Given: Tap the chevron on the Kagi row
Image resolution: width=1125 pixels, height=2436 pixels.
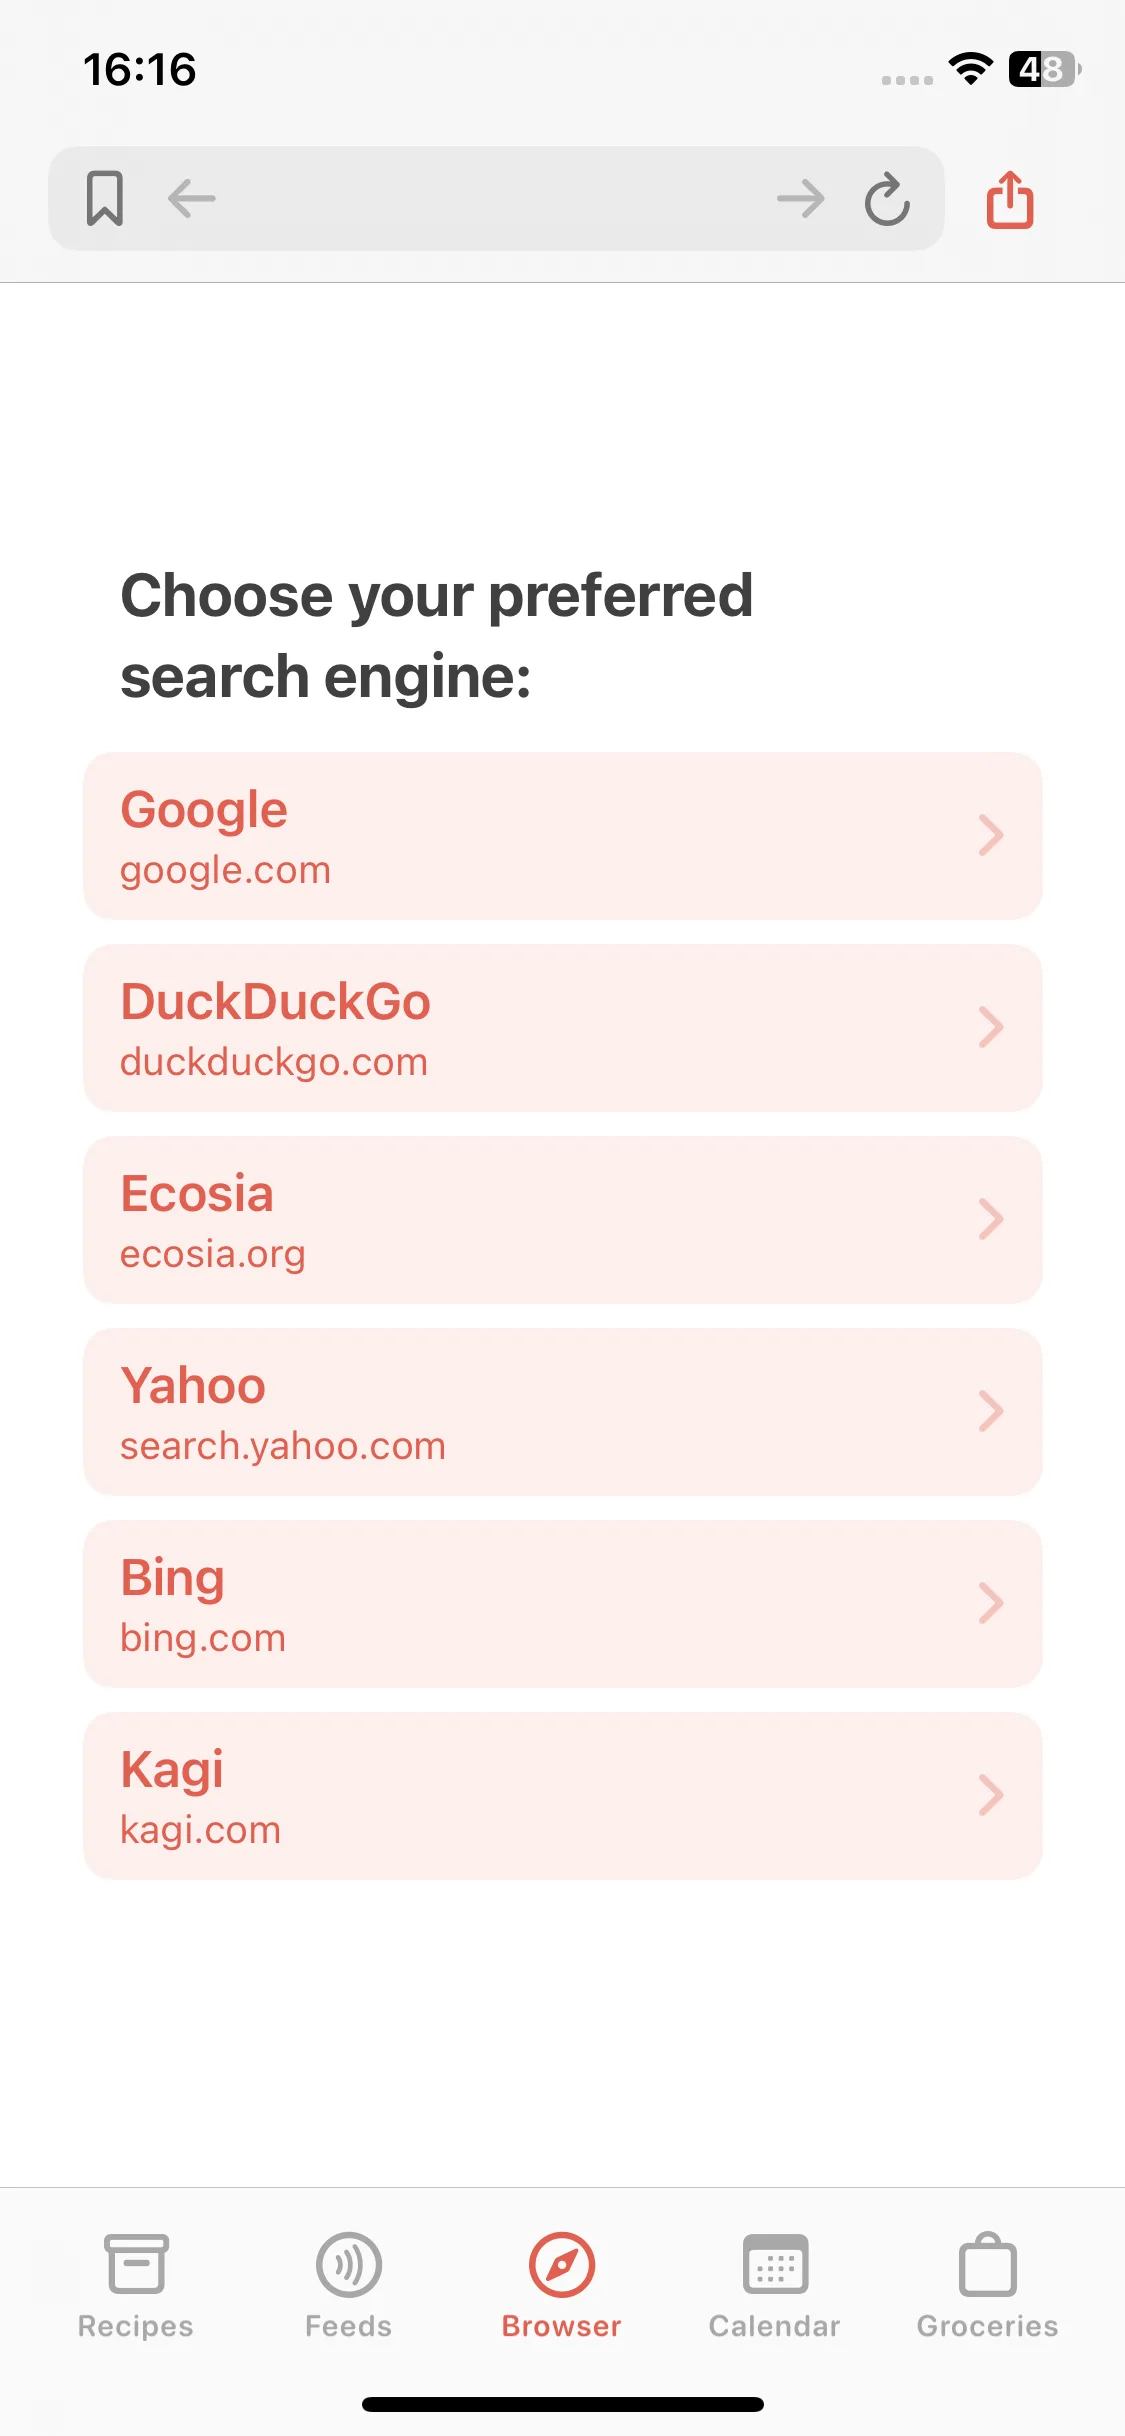Looking at the screenshot, I should (x=991, y=1795).
